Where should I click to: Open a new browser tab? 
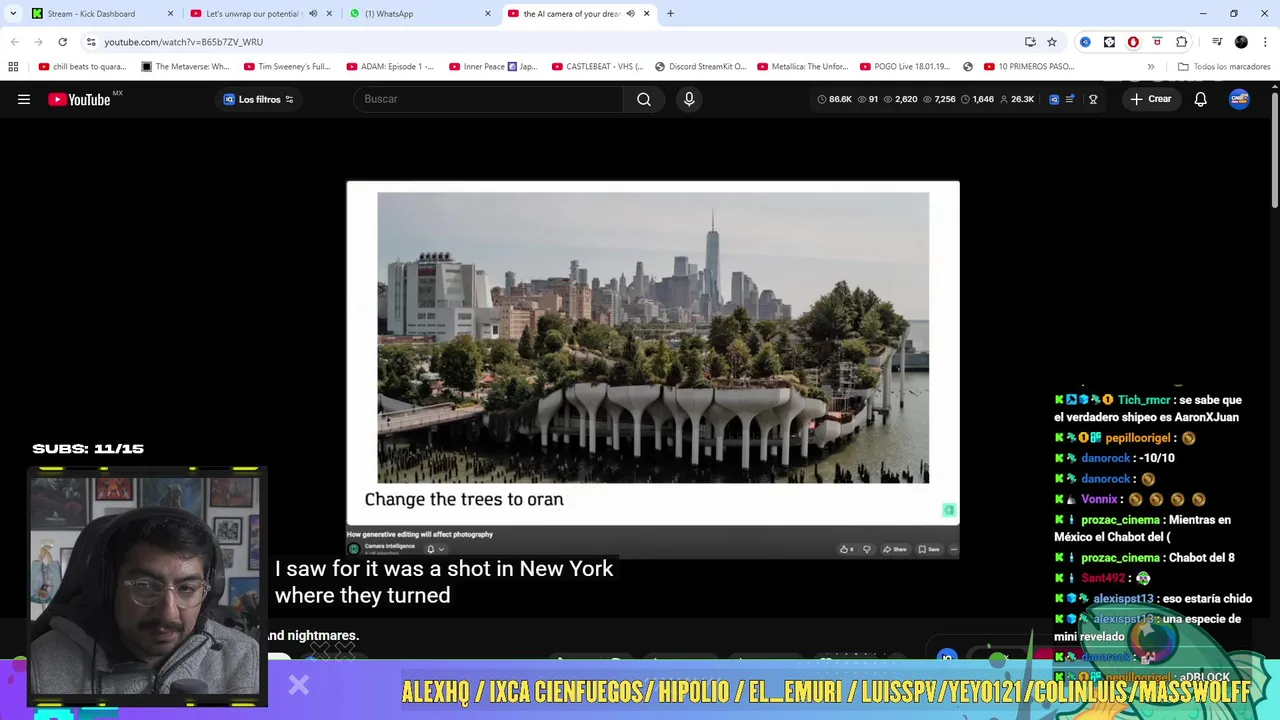tap(670, 14)
